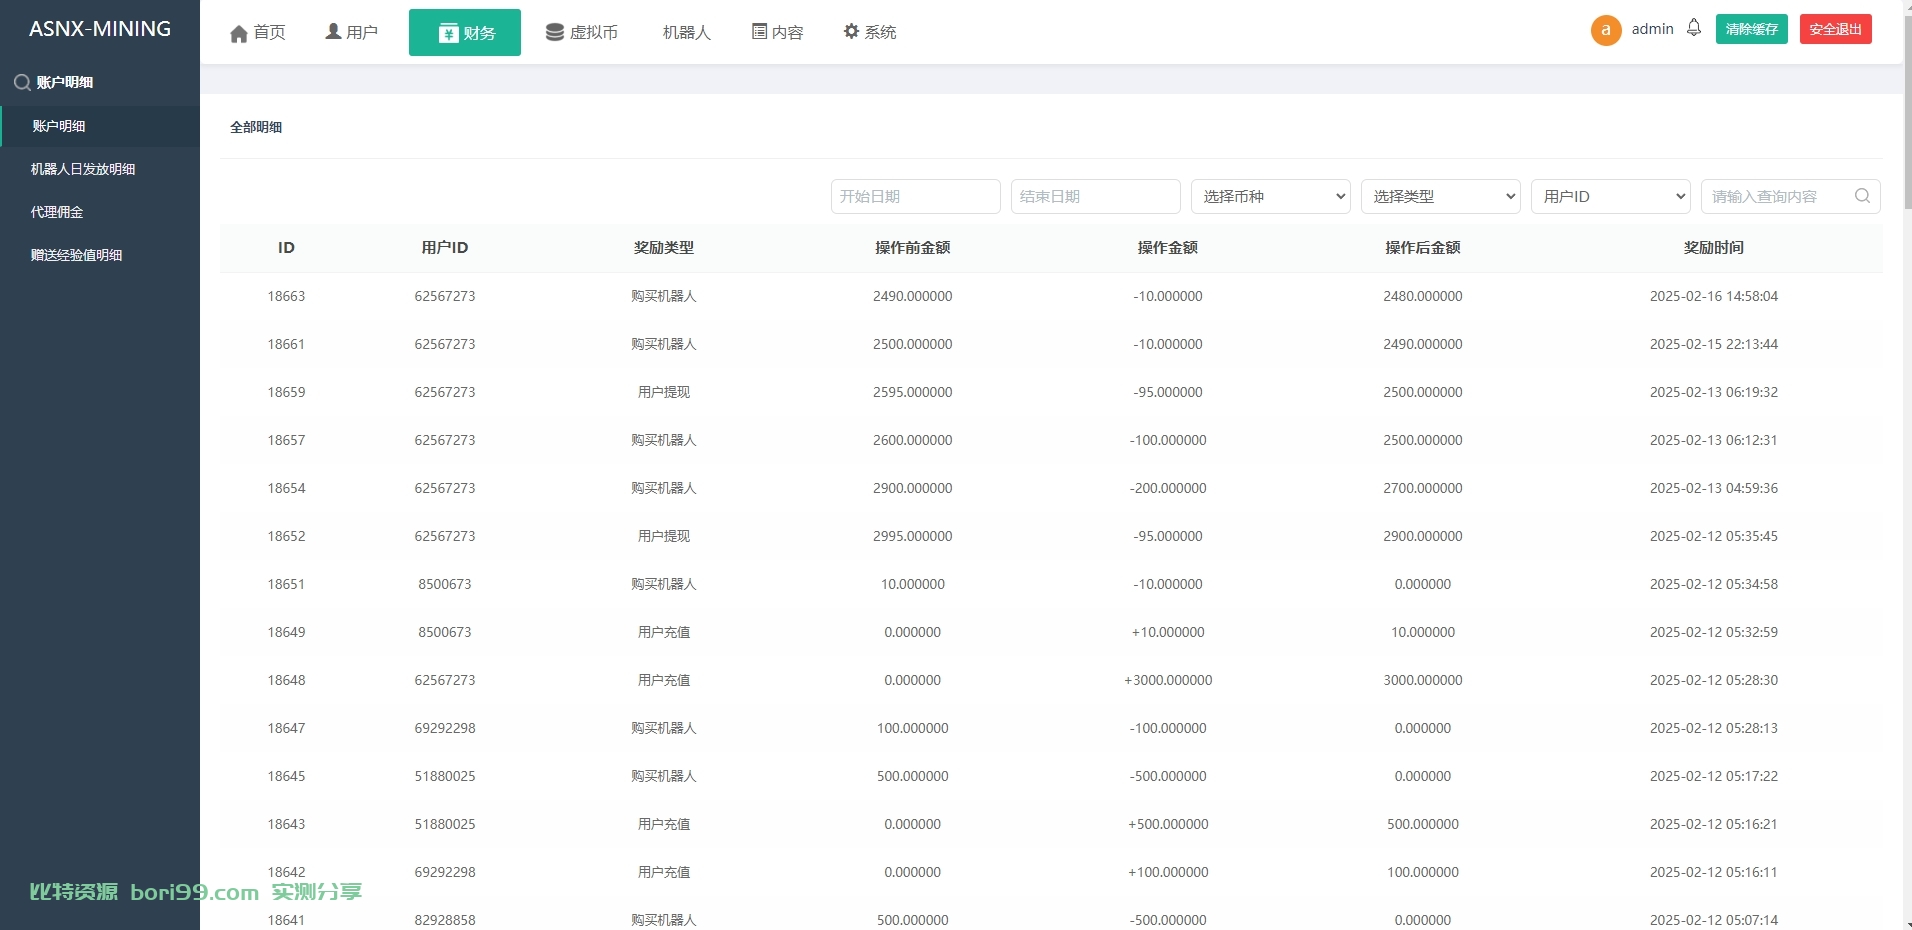Click the 开始日期 start date field
This screenshot has width=1912, height=930.
[916, 196]
